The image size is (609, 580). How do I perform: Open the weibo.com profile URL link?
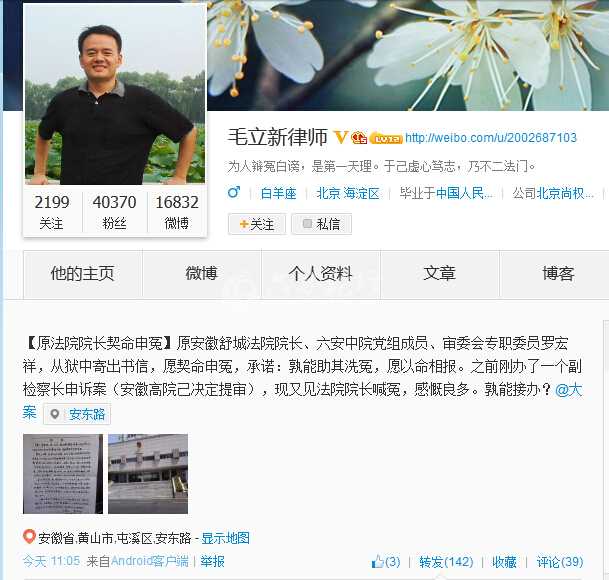pyautogui.click(x=491, y=138)
